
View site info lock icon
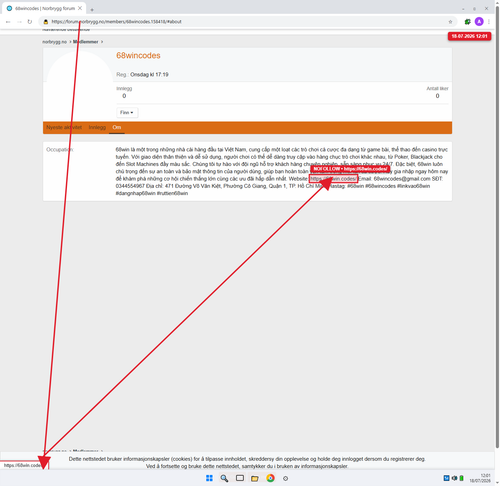point(46,22)
